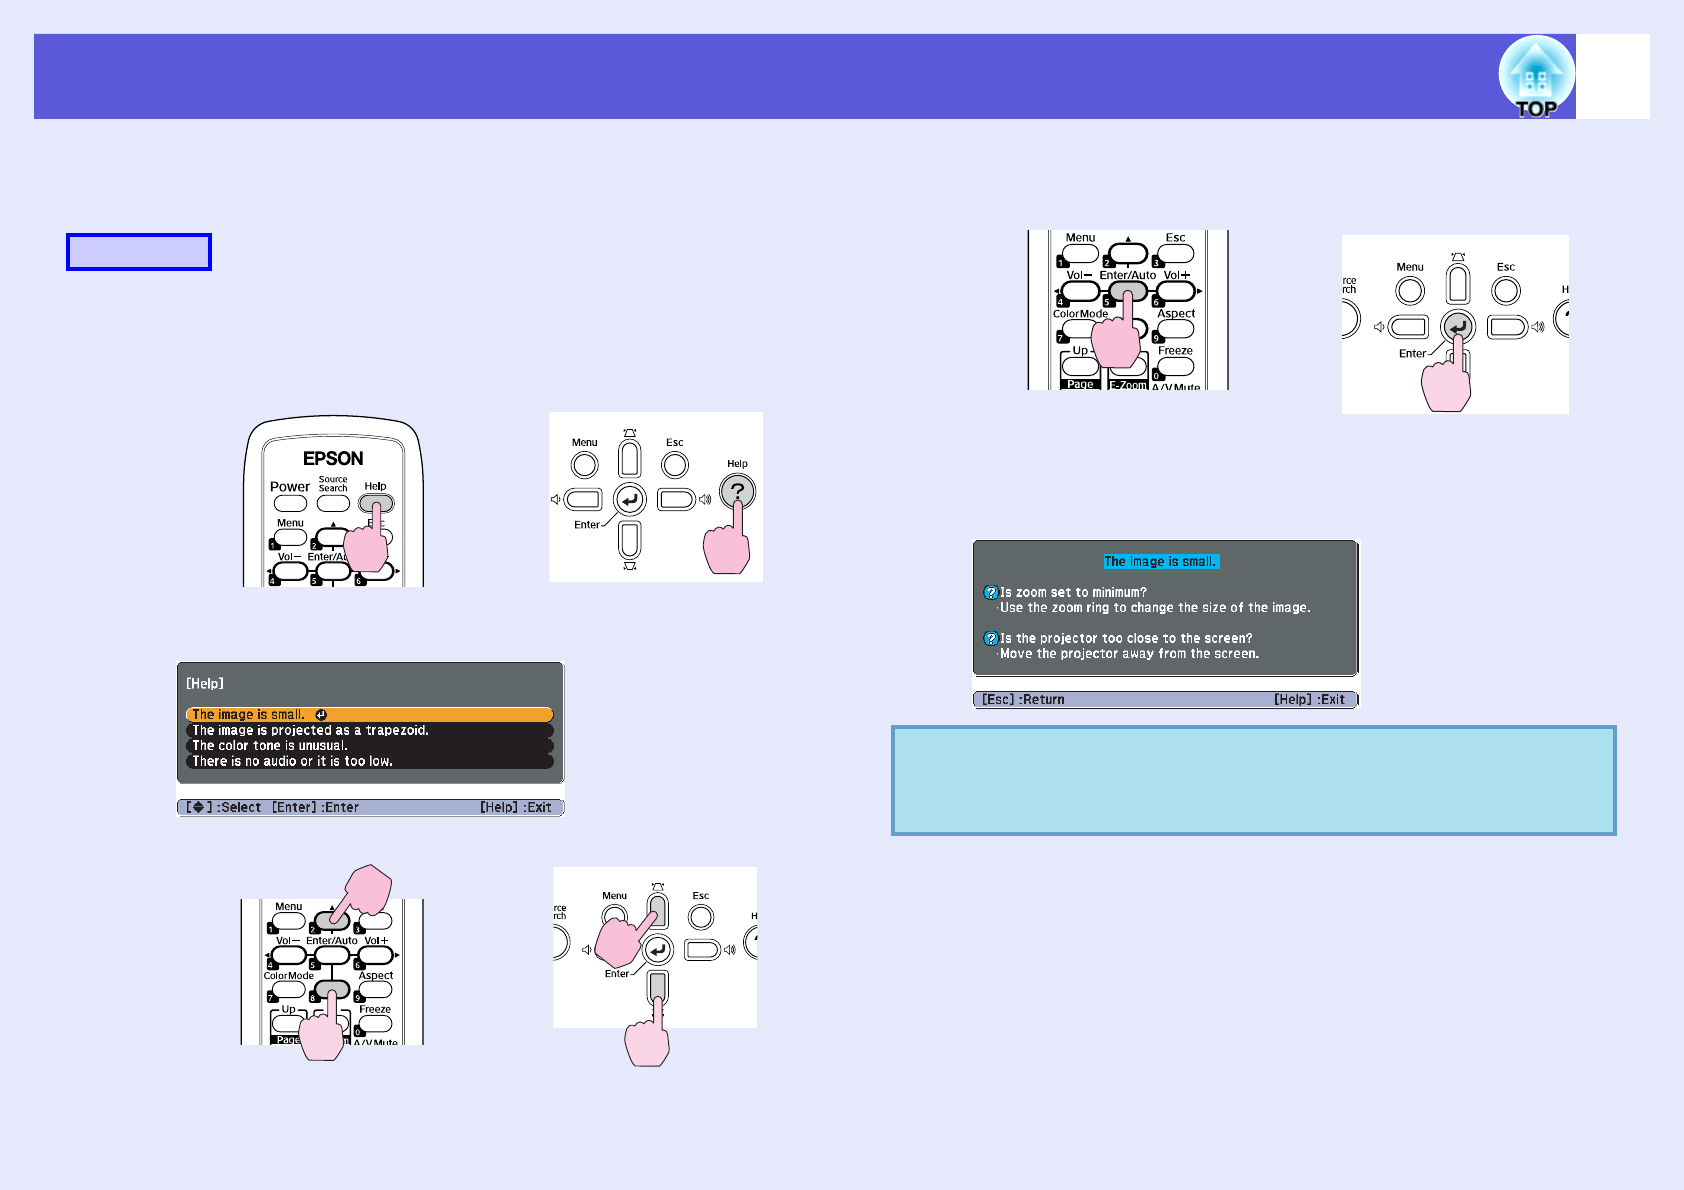
Task: Click the empty blue-outlined label box
Action: (139, 252)
